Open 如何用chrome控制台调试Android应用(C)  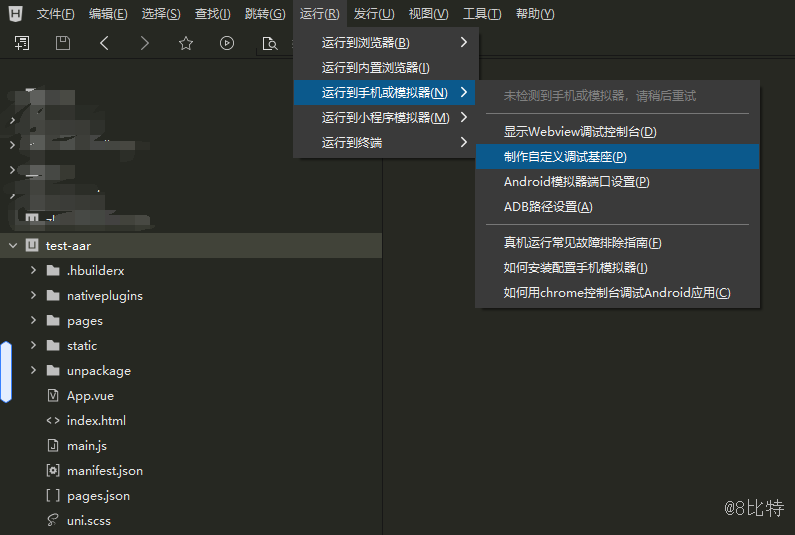[x=617, y=293]
